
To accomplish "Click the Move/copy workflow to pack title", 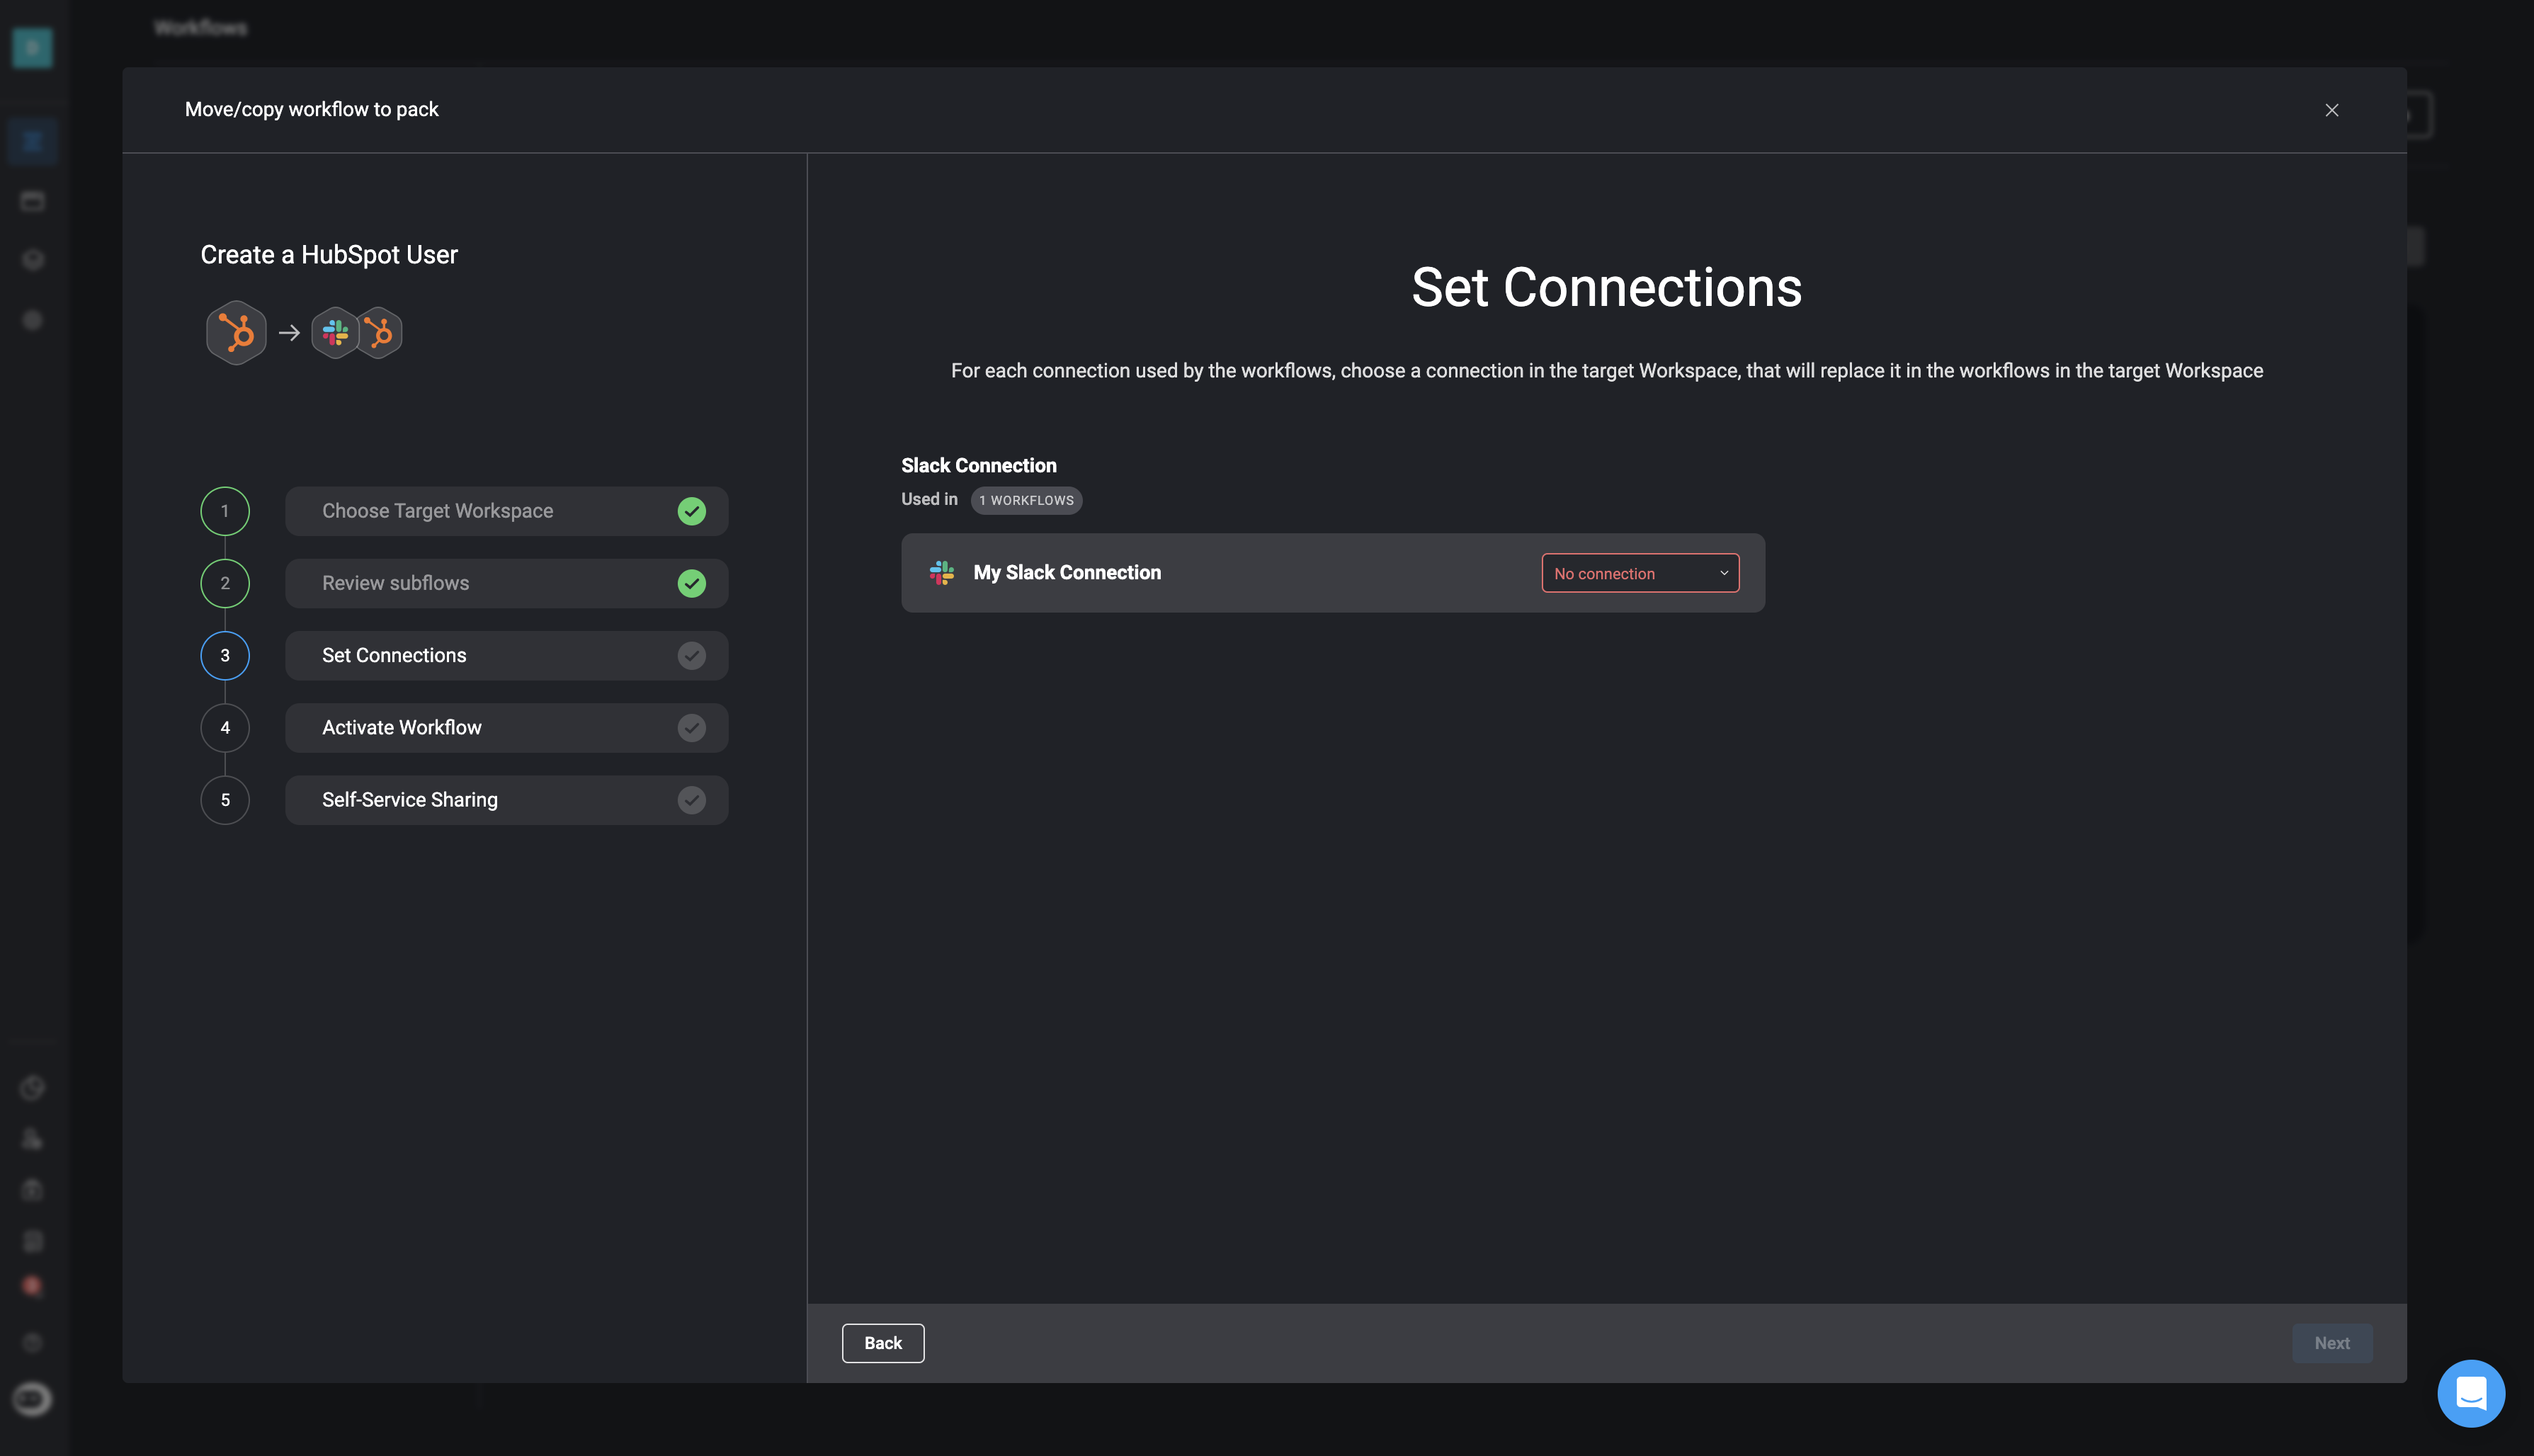I will coord(312,109).
